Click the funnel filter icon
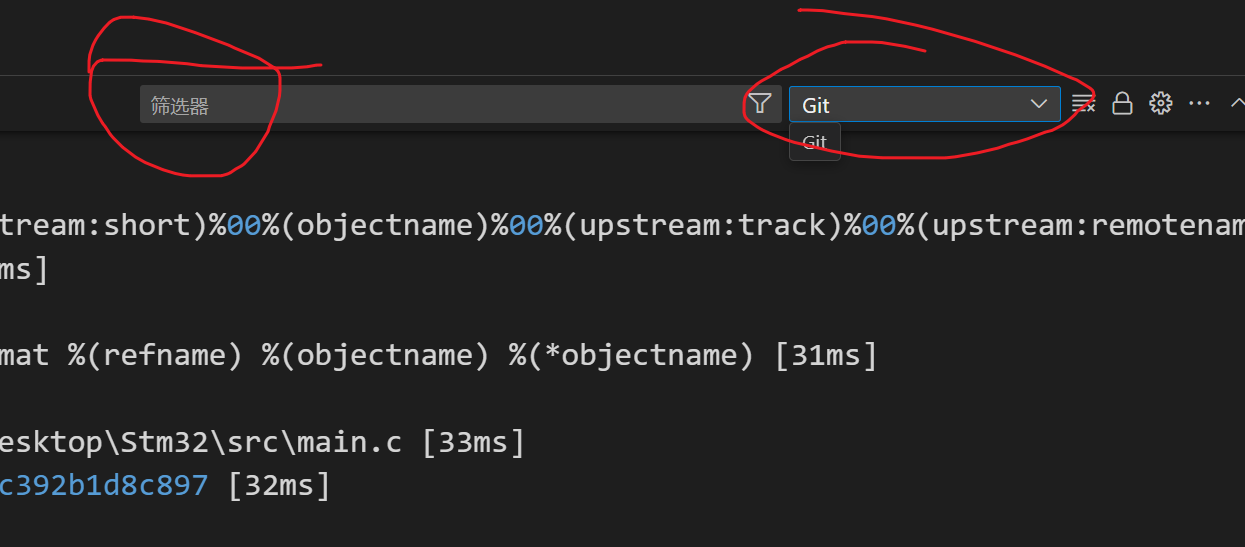 coord(760,104)
